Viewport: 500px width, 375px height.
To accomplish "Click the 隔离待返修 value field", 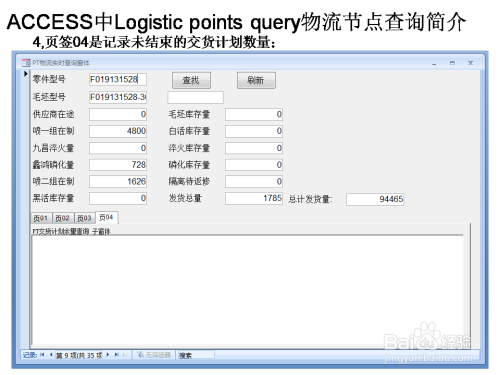I will (254, 181).
